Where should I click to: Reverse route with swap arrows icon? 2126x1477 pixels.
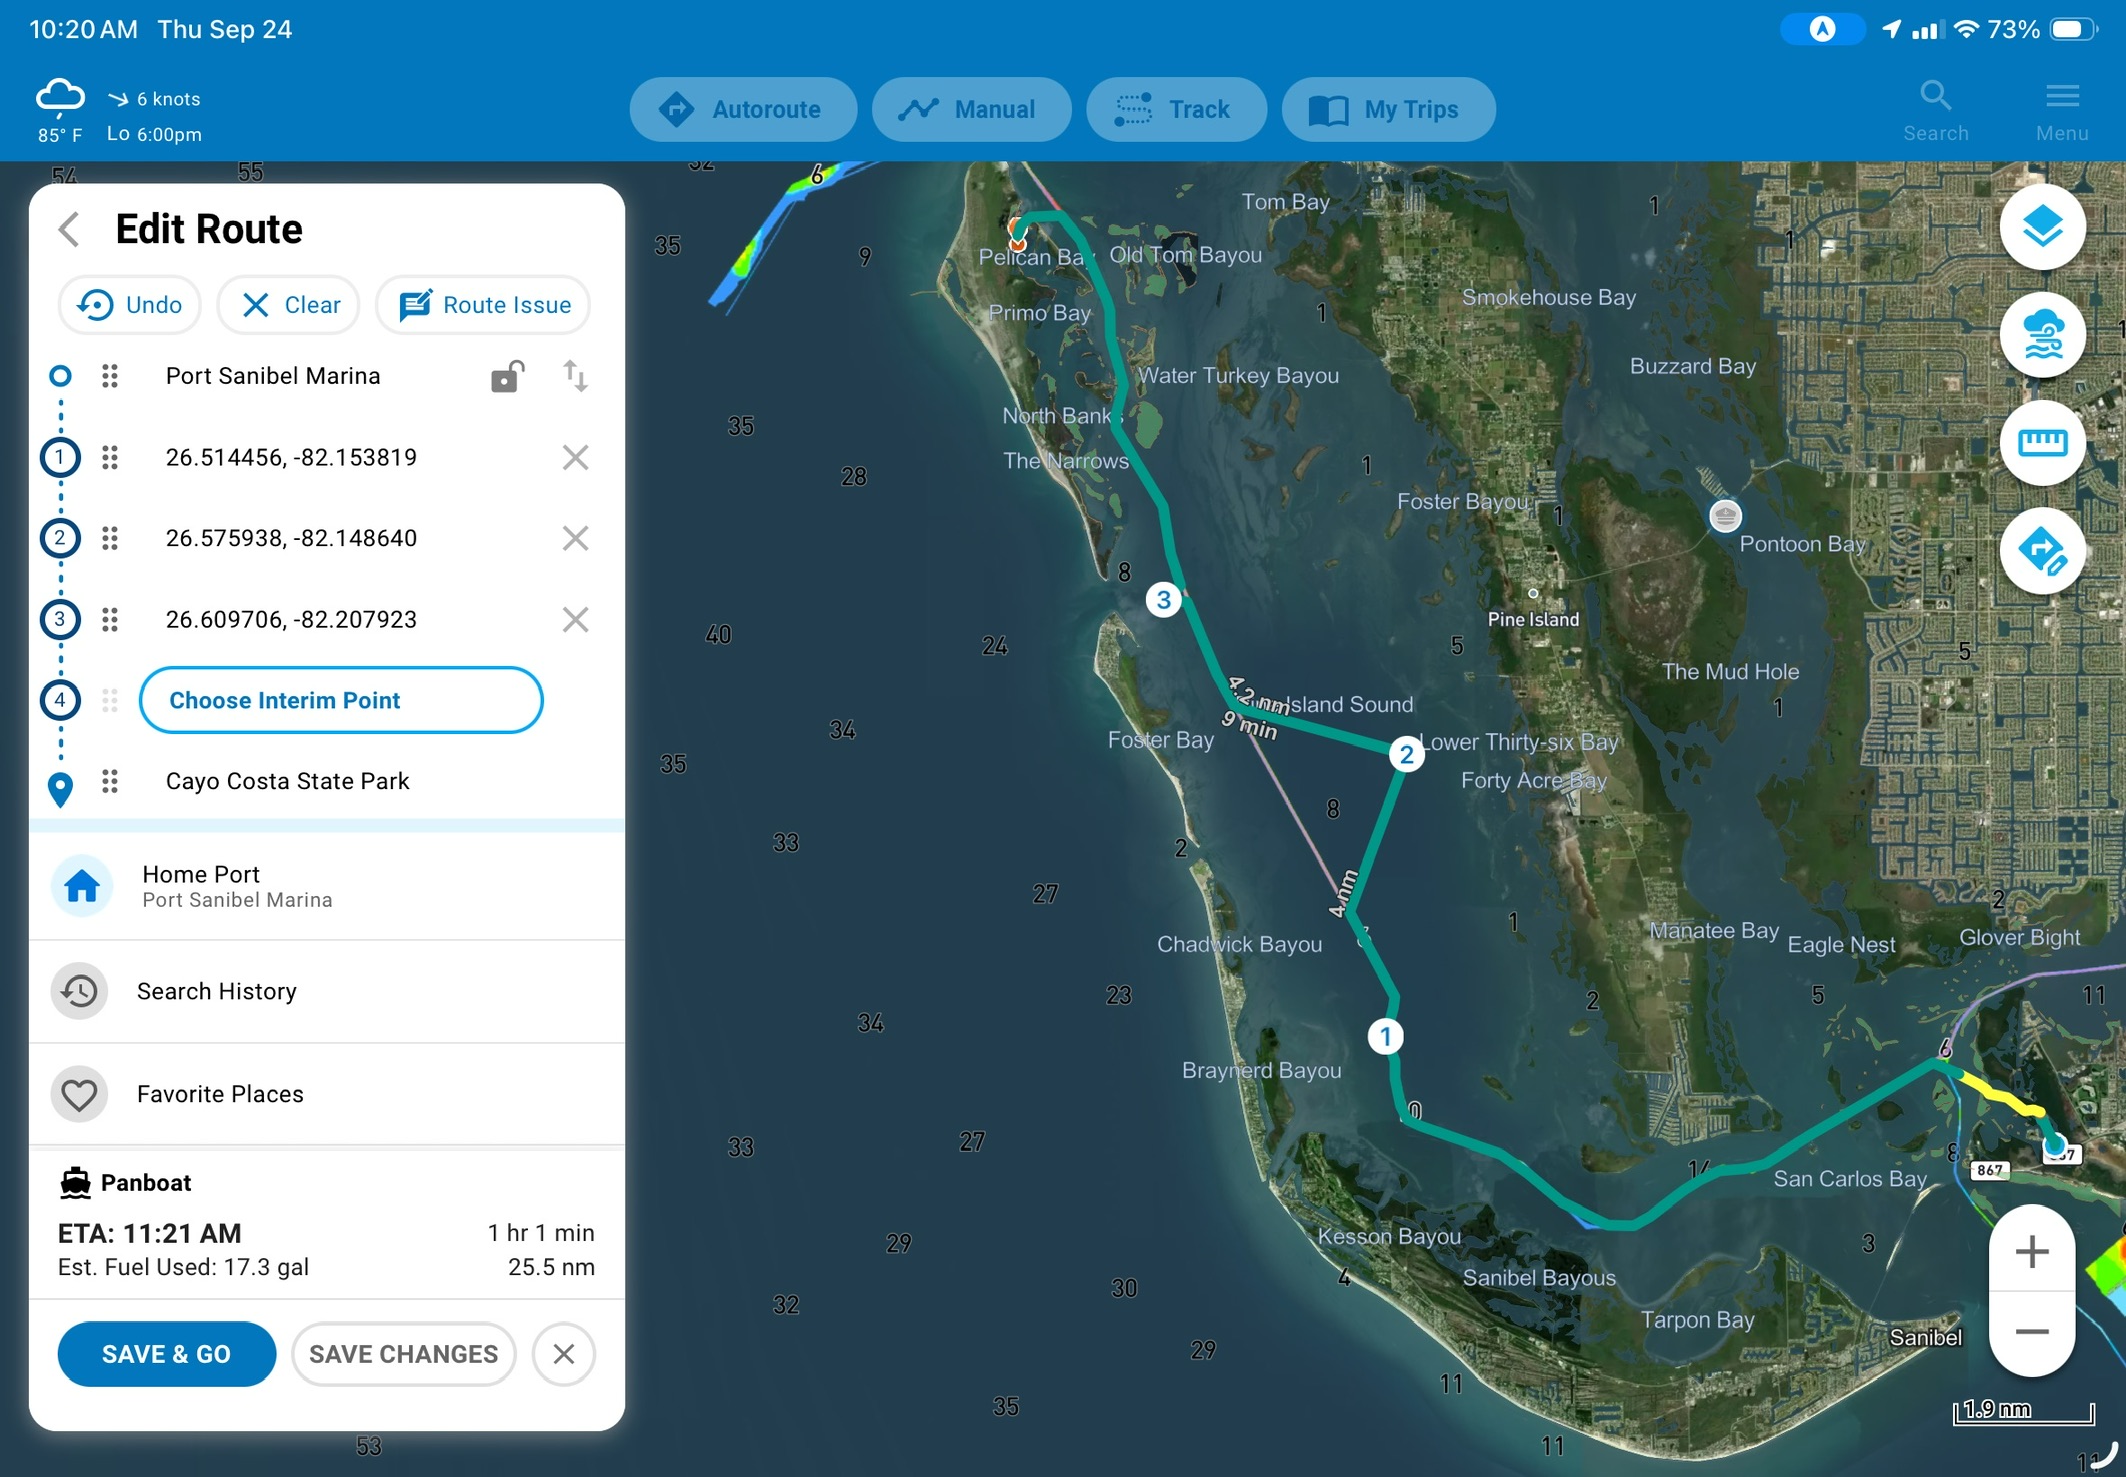tap(575, 376)
